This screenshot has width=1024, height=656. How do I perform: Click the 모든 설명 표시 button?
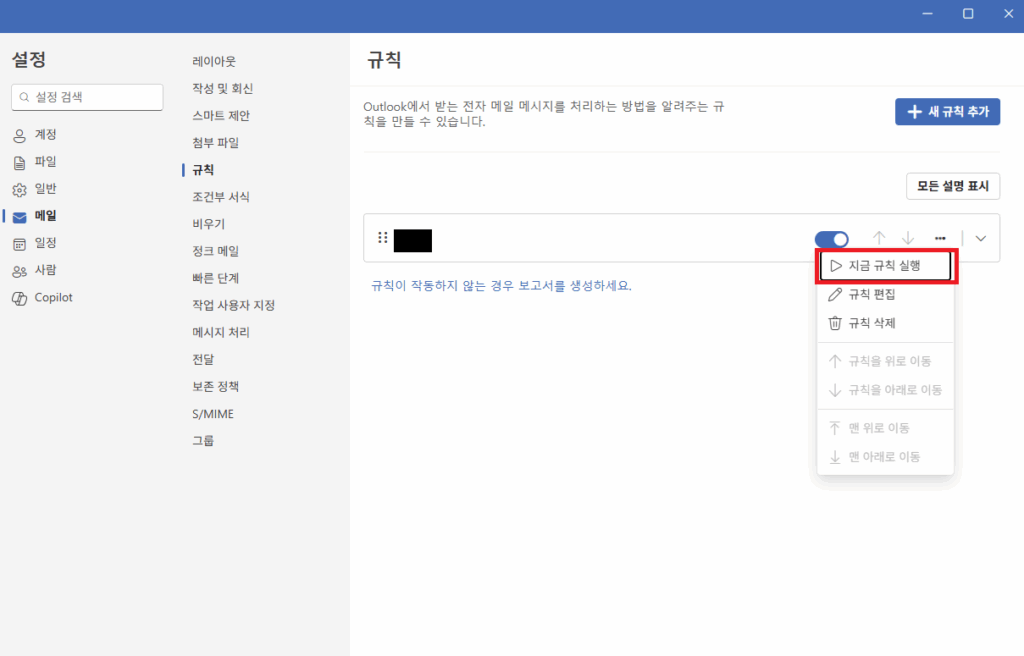pyautogui.click(x=952, y=186)
